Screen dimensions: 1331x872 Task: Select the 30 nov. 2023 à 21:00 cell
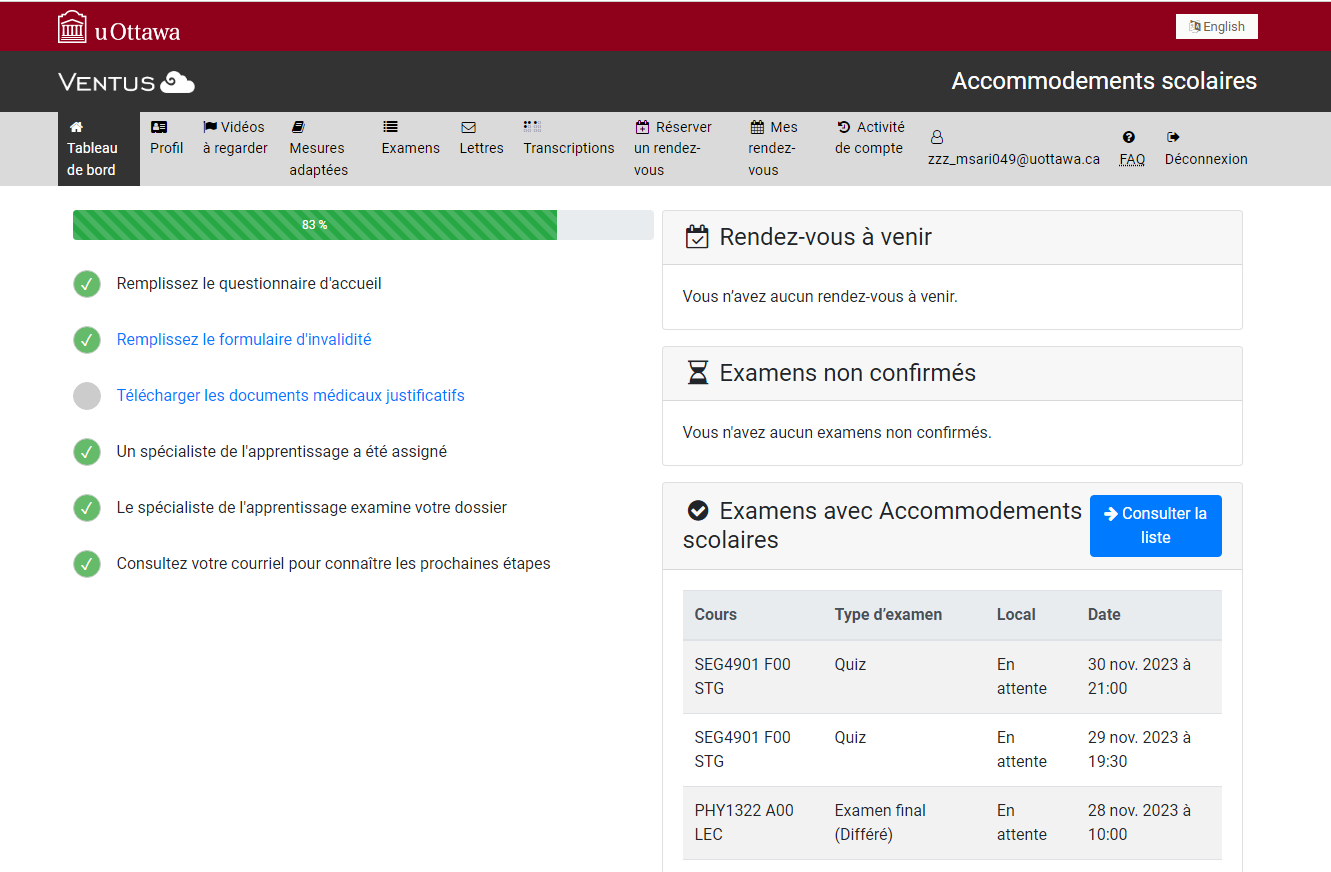pyautogui.click(x=1149, y=677)
